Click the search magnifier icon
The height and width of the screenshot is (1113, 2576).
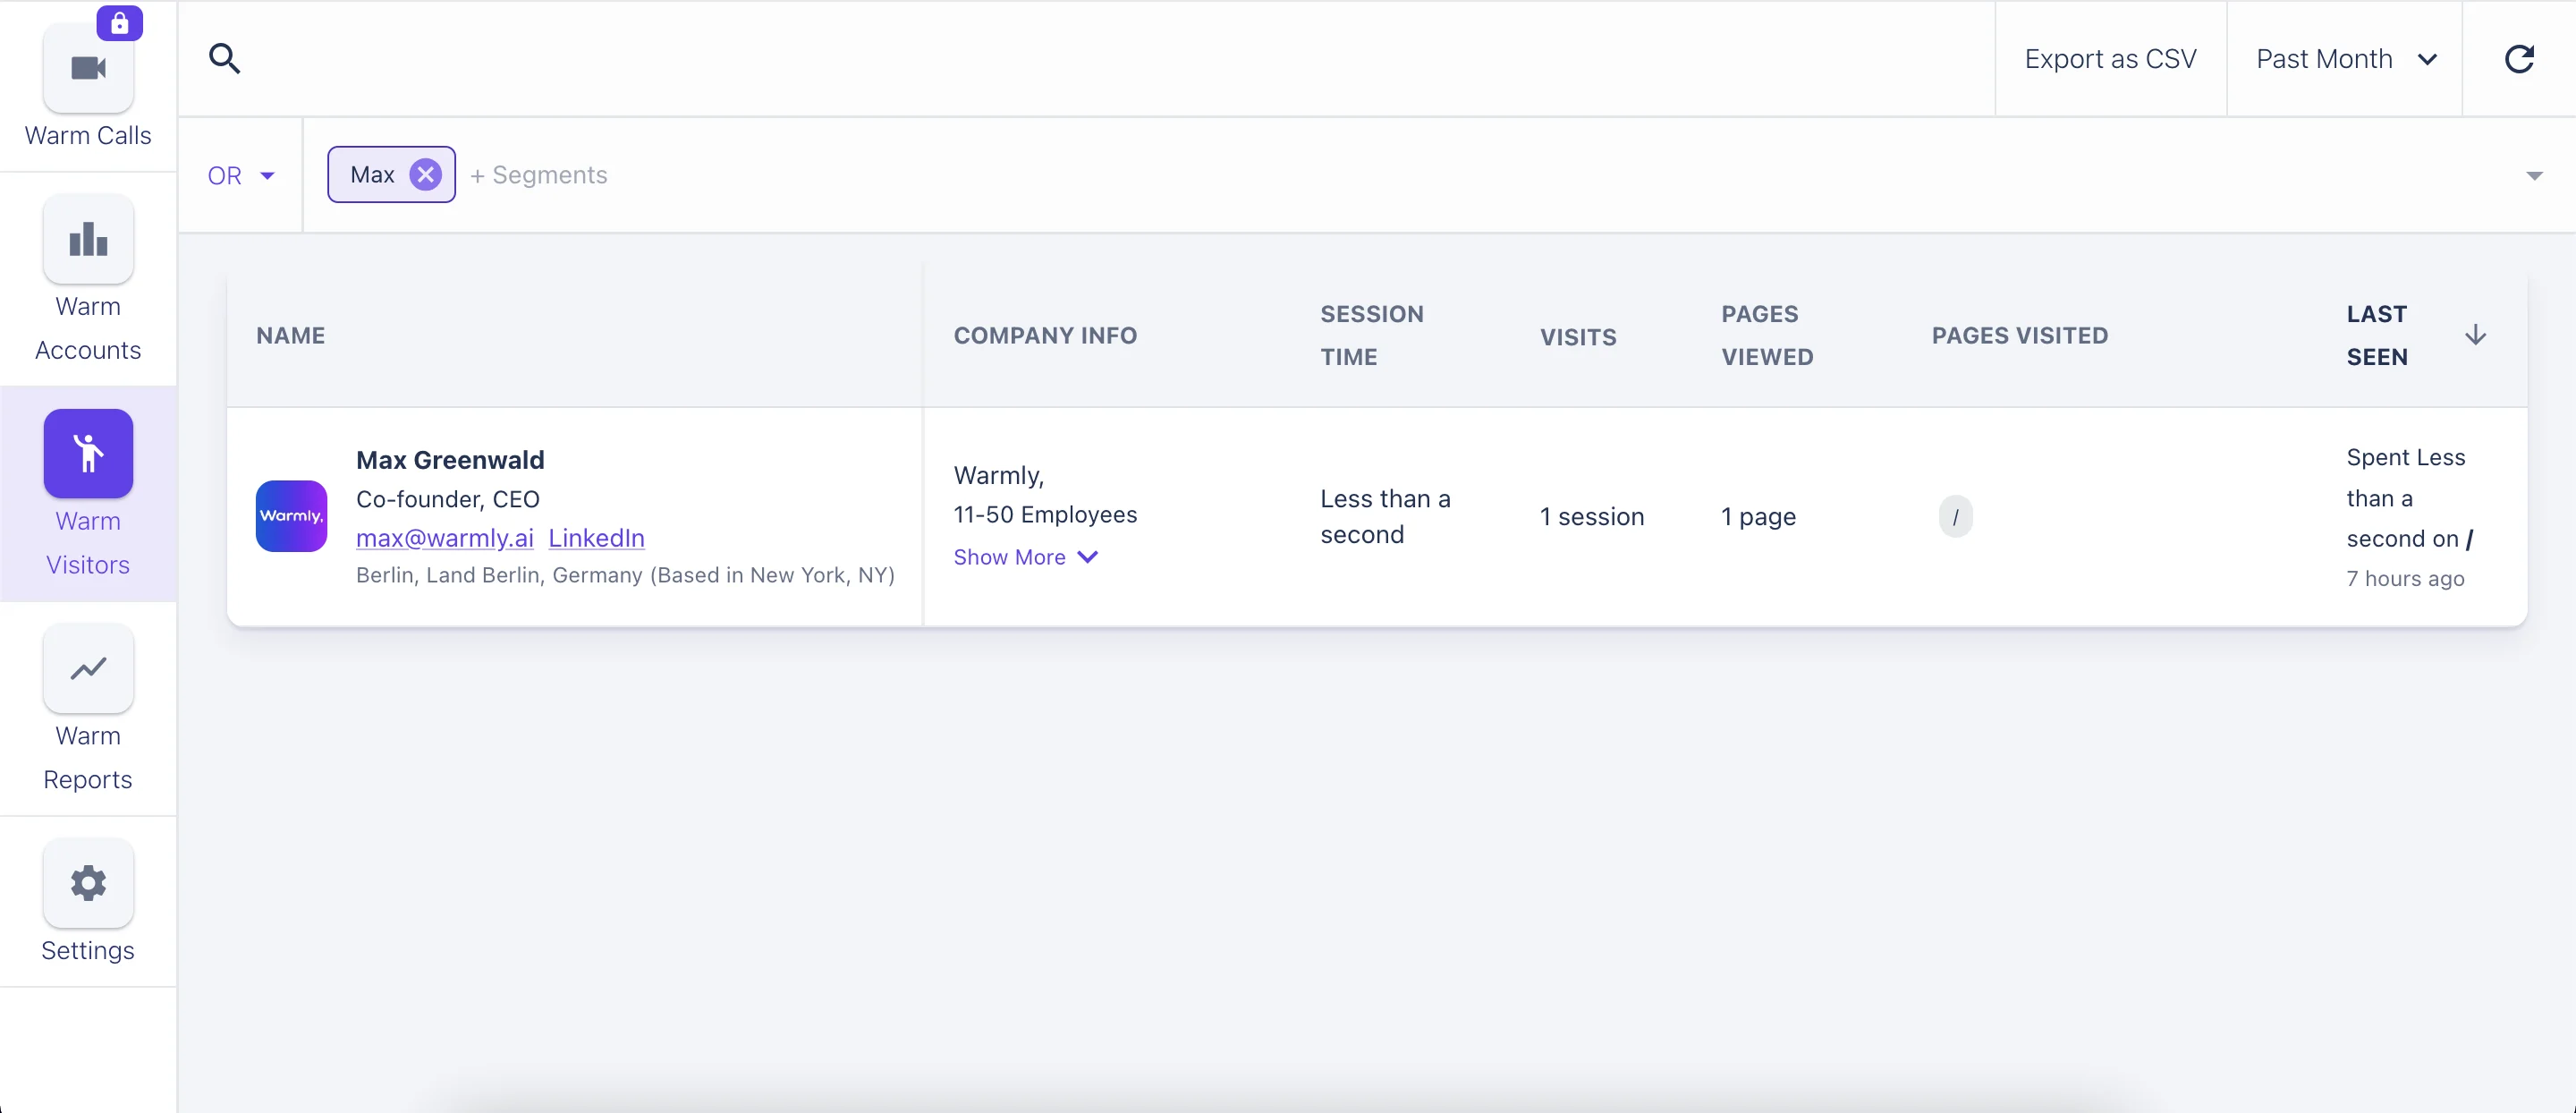pos(224,59)
